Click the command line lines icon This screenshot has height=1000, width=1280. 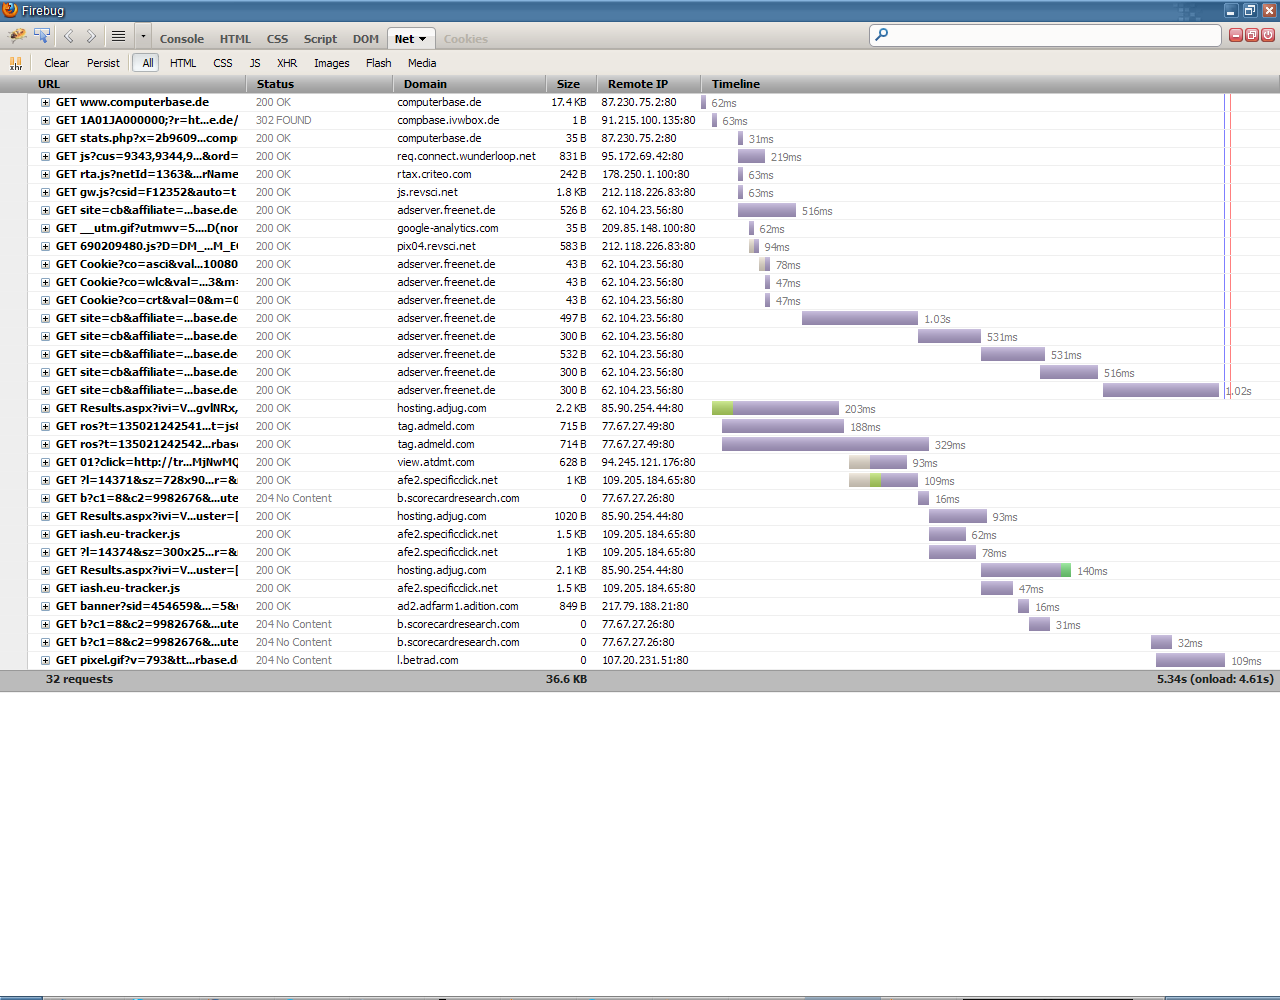[x=118, y=36]
